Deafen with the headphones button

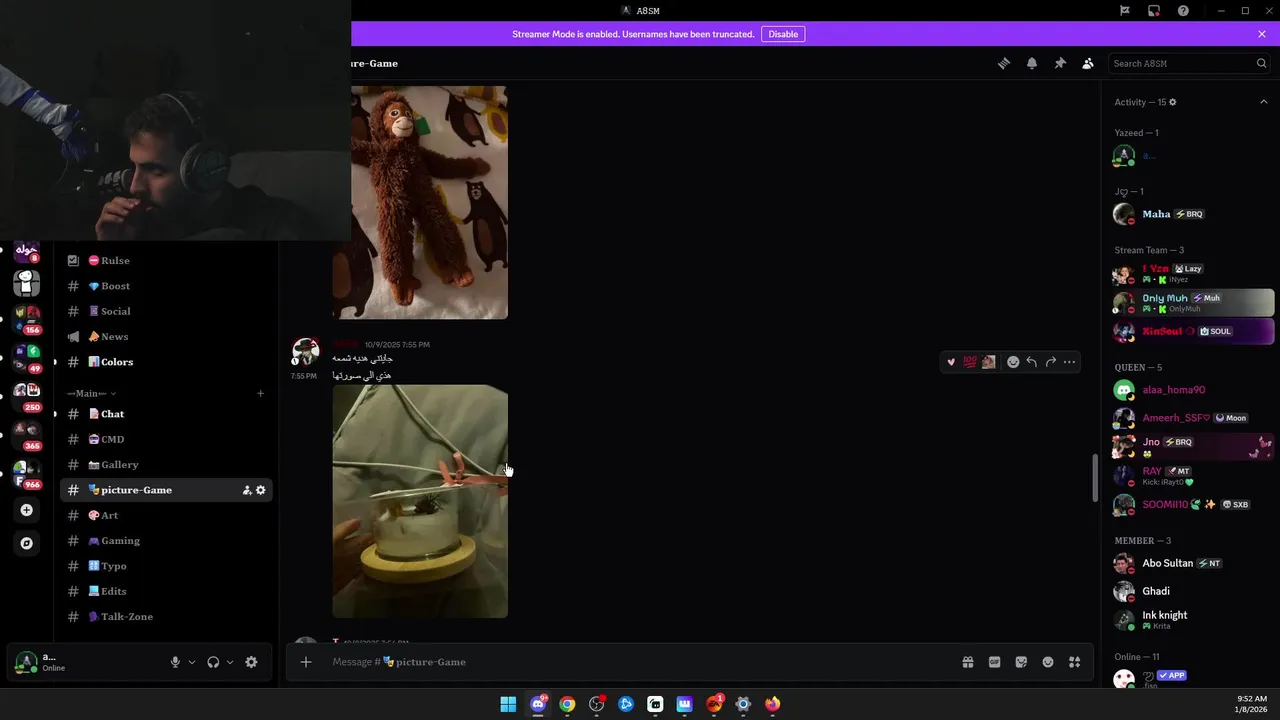213,662
